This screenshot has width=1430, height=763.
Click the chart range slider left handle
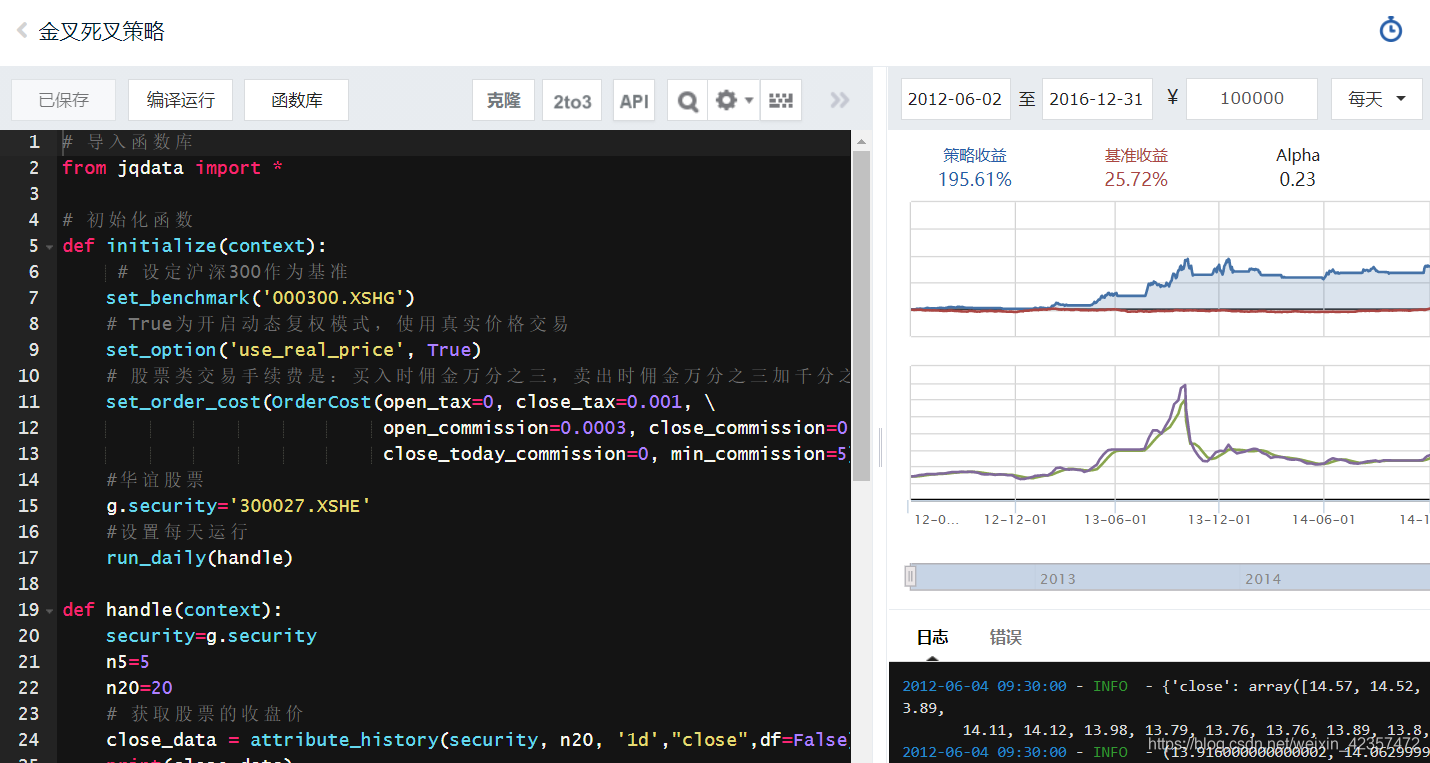(x=910, y=576)
